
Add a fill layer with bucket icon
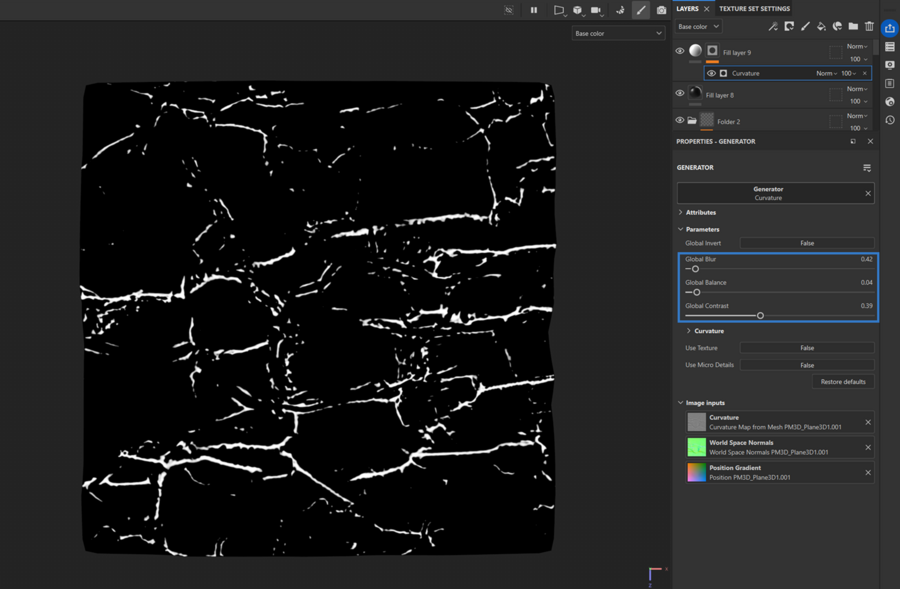point(821,27)
